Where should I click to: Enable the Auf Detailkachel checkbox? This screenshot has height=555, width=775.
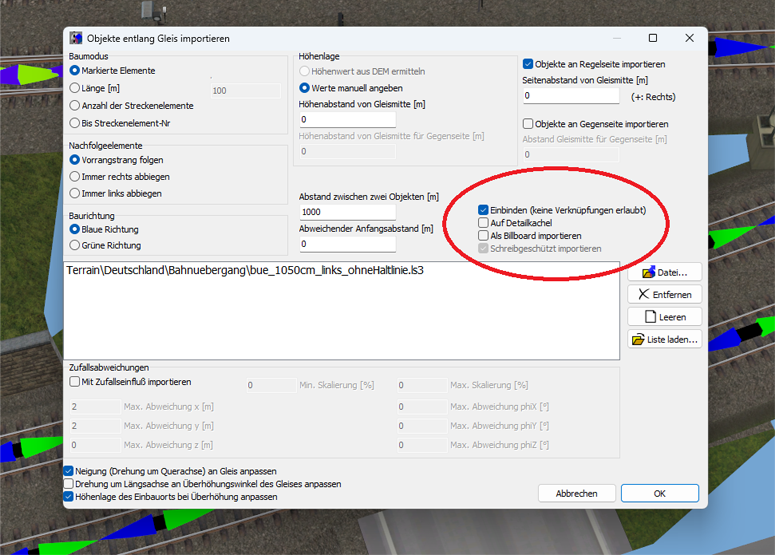click(x=484, y=223)
